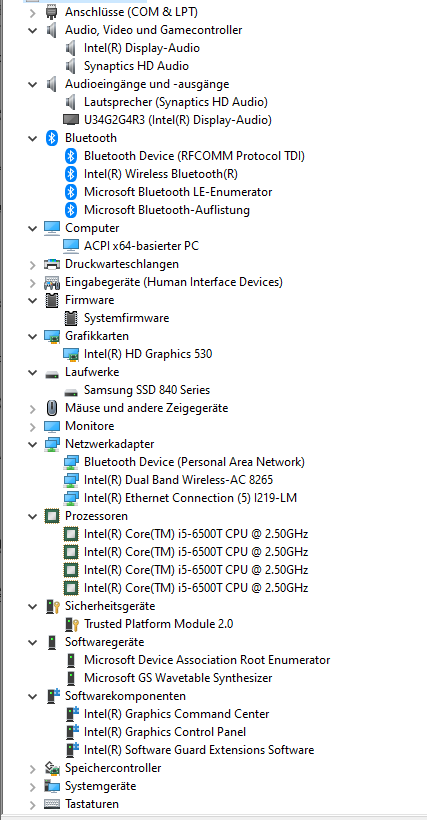Click the Prozessoren category icon
427x820 pixels.
tap(51, 516)
